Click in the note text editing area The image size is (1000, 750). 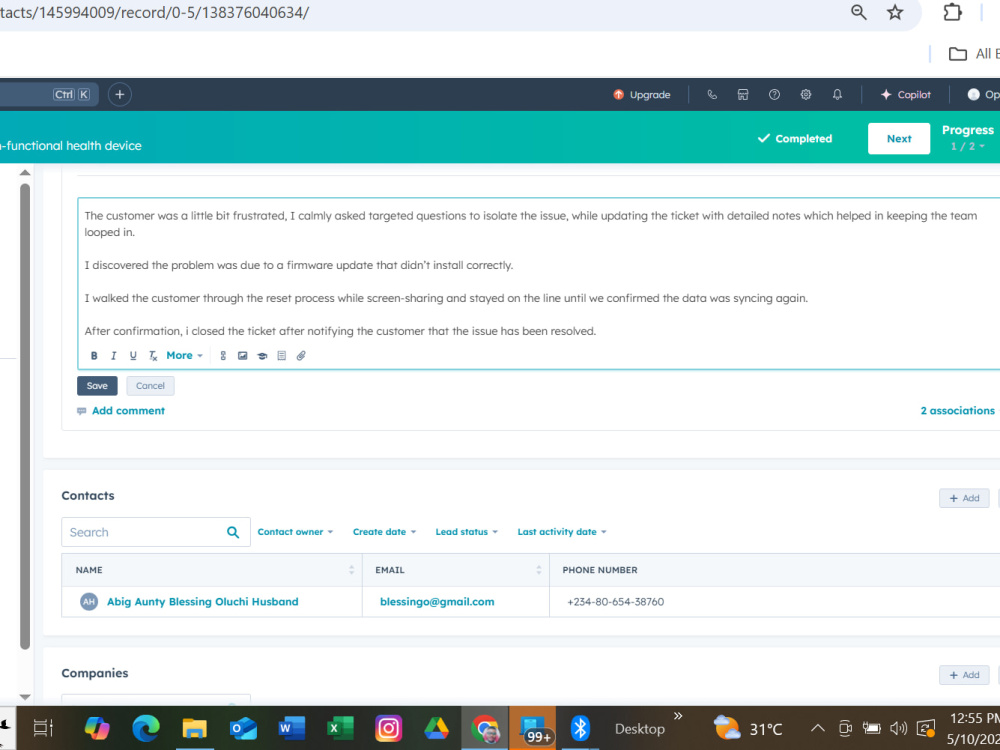pyautogui.click(x=539, y=273)
